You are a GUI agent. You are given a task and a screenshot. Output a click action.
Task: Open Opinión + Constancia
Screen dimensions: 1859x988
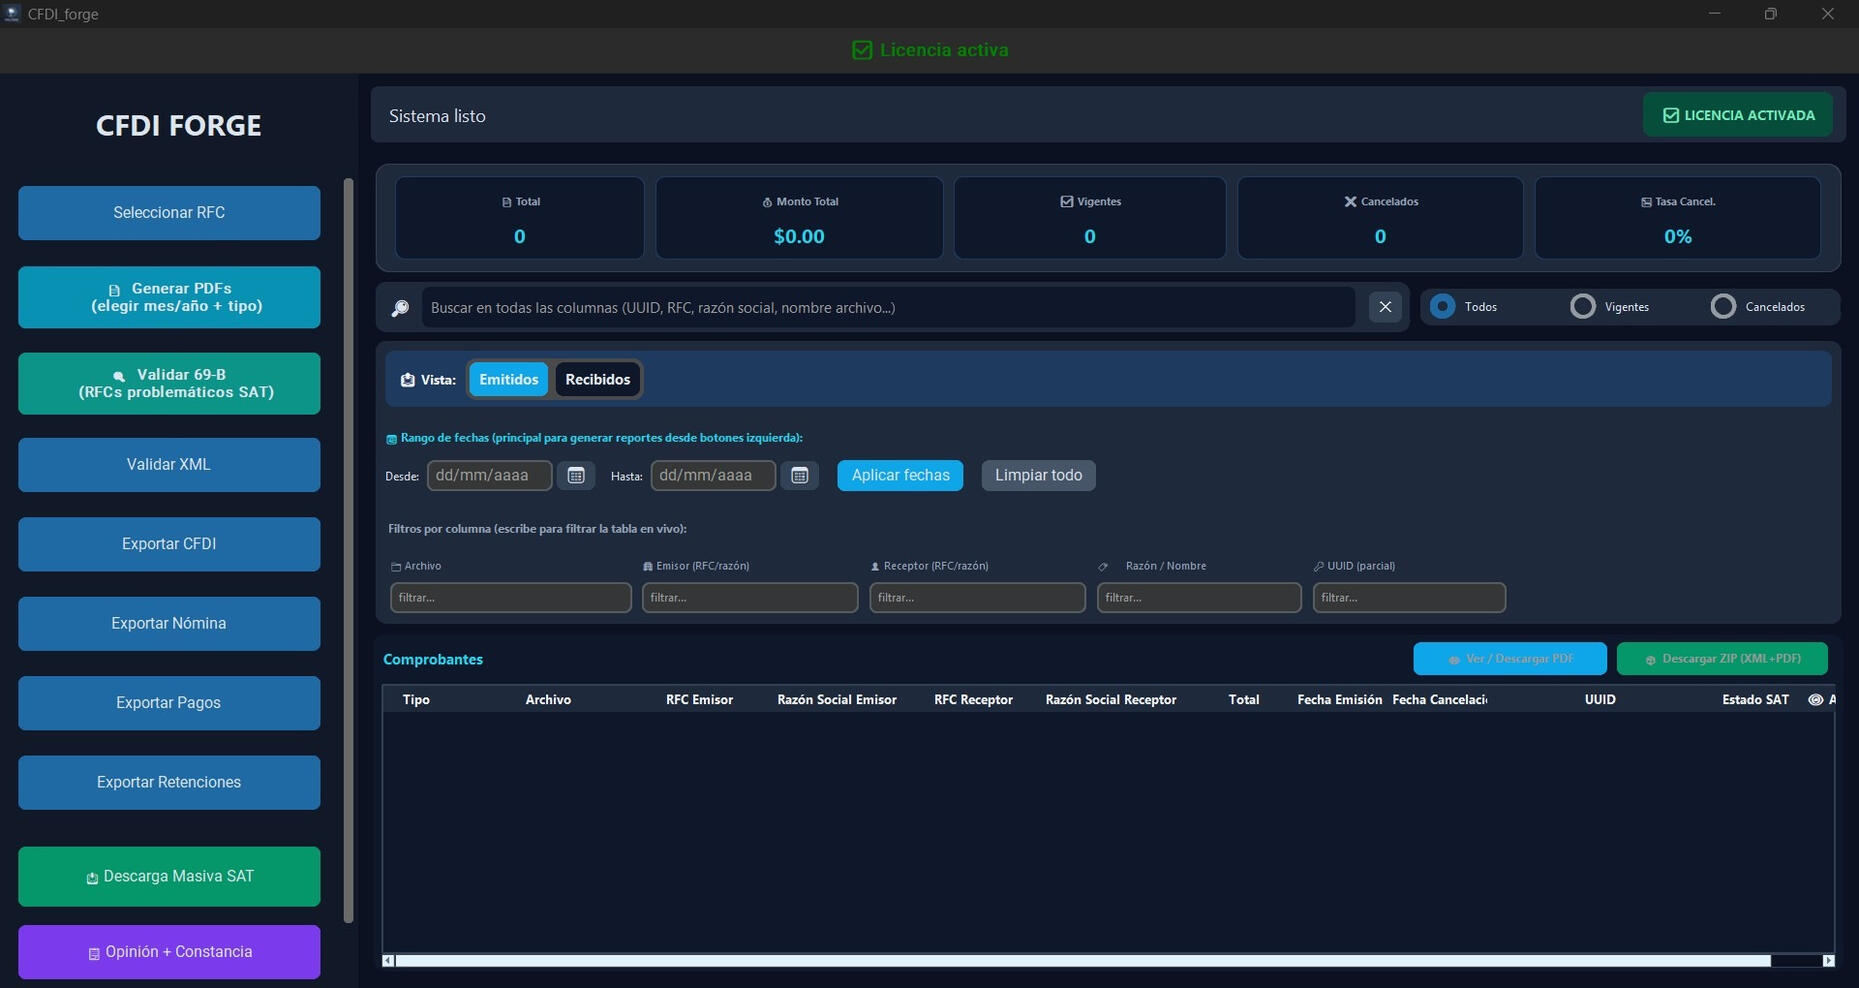pyautogui.click(x=169, y=952)
